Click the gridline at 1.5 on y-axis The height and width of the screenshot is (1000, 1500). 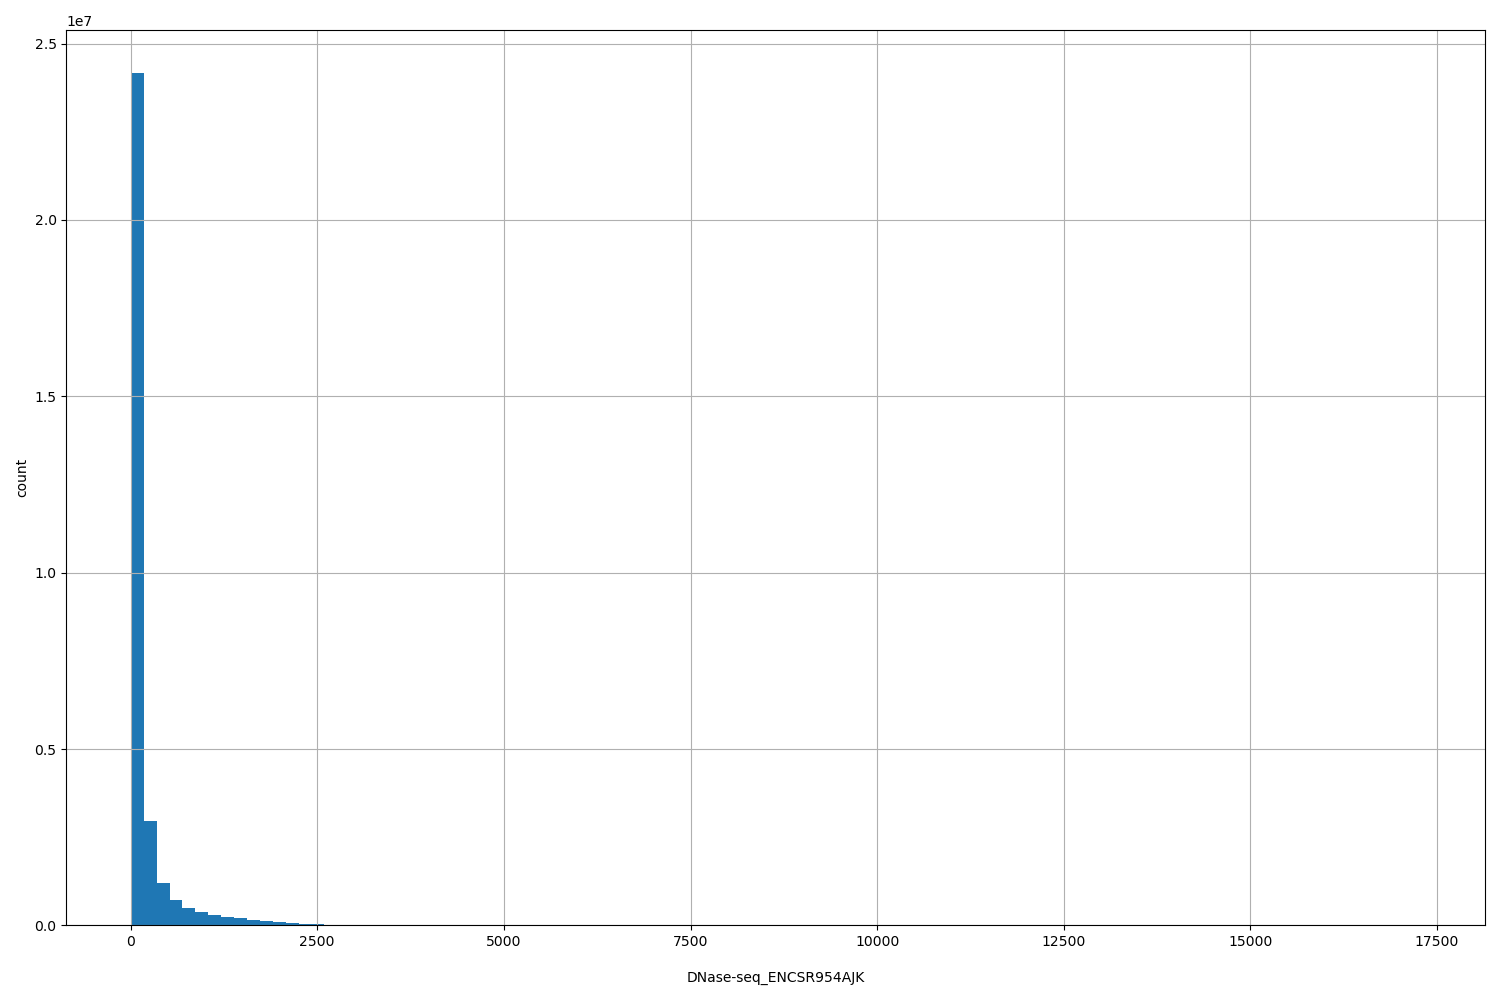point(700,395)
